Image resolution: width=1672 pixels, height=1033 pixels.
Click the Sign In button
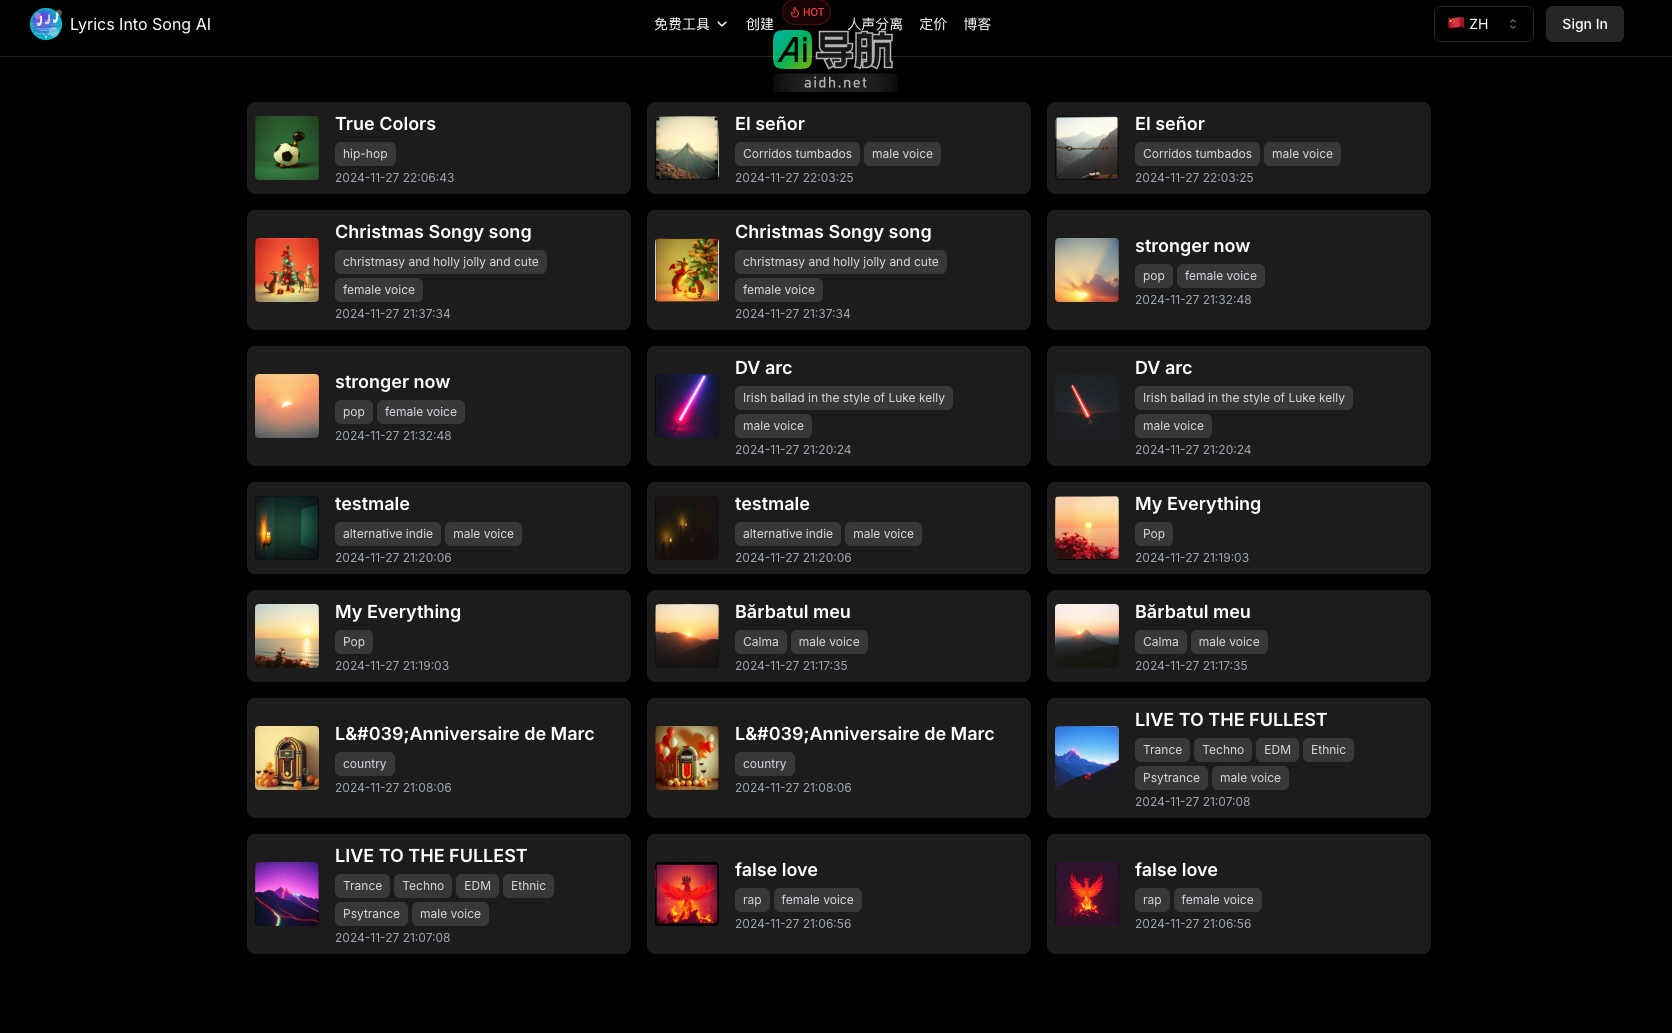[x=1584, y=24]
